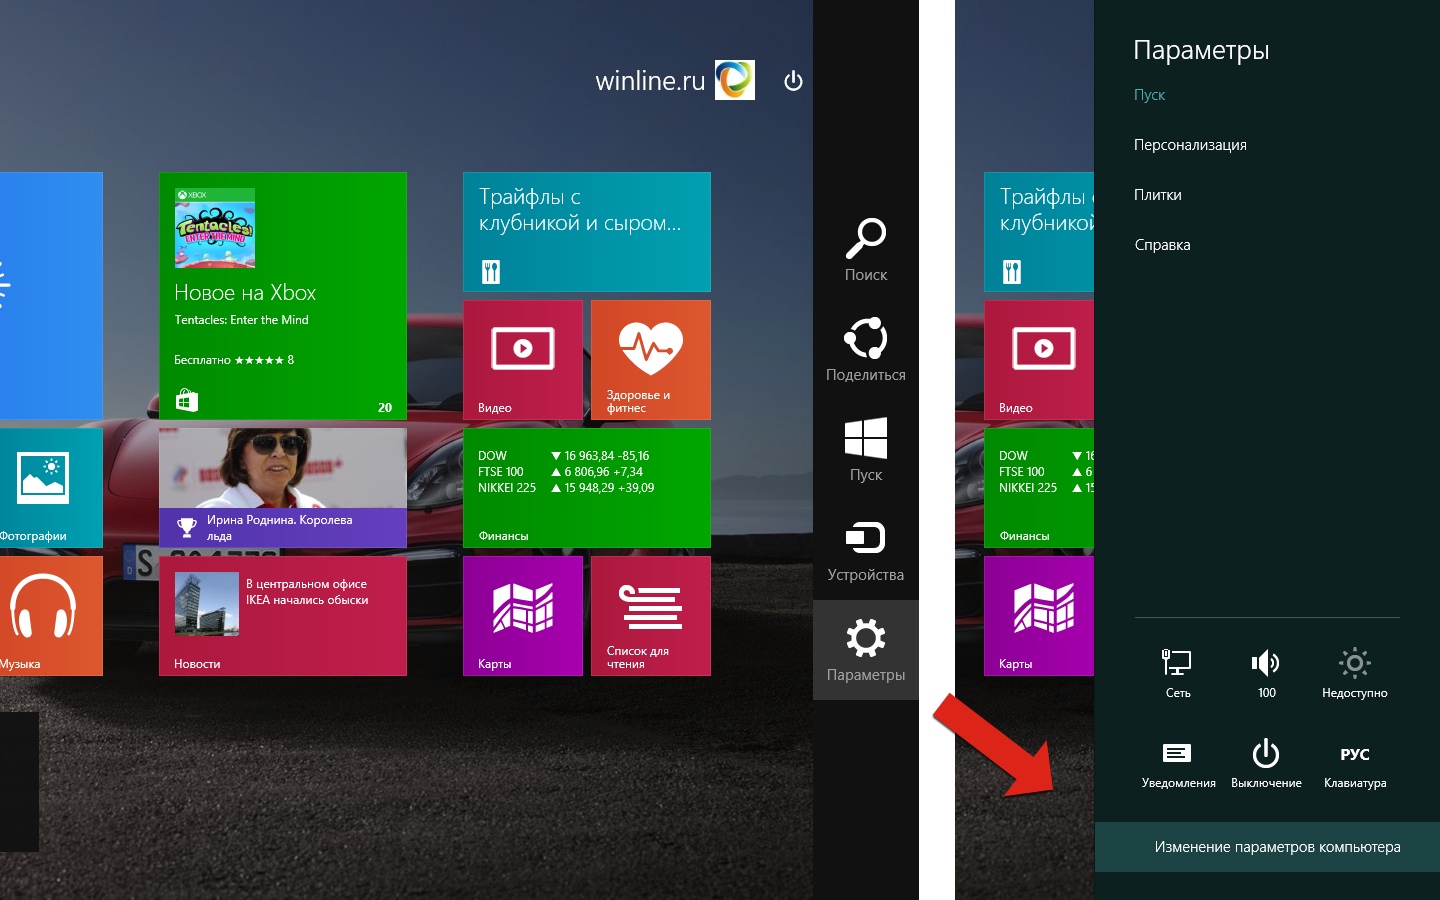Open the Devices charm (Устройства)
The width and height of the screenshot is (1440, 900).
866,550
